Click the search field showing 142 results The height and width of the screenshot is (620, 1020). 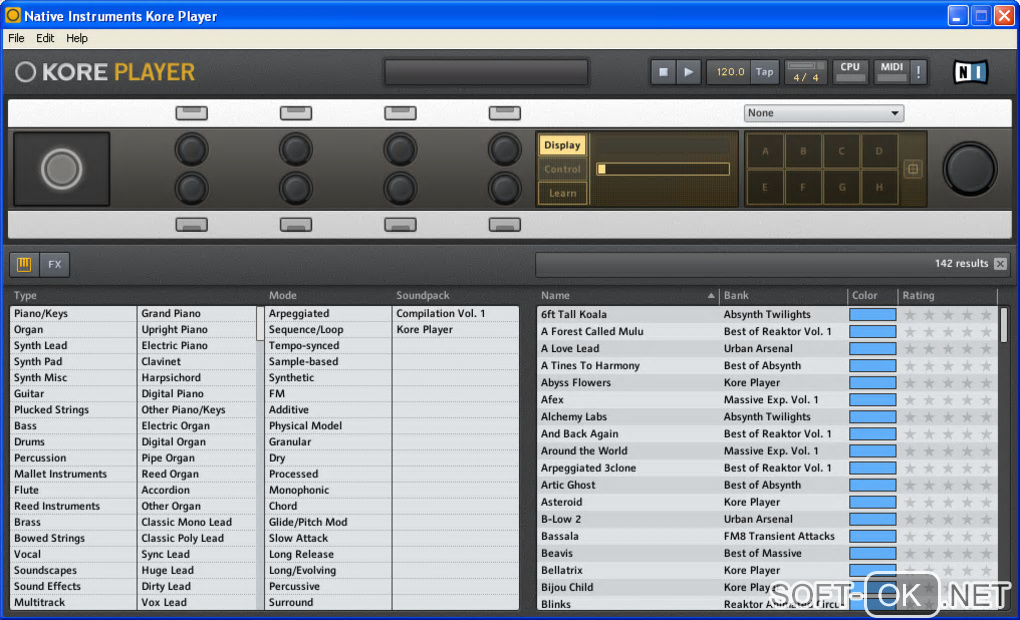click(772, 264)
